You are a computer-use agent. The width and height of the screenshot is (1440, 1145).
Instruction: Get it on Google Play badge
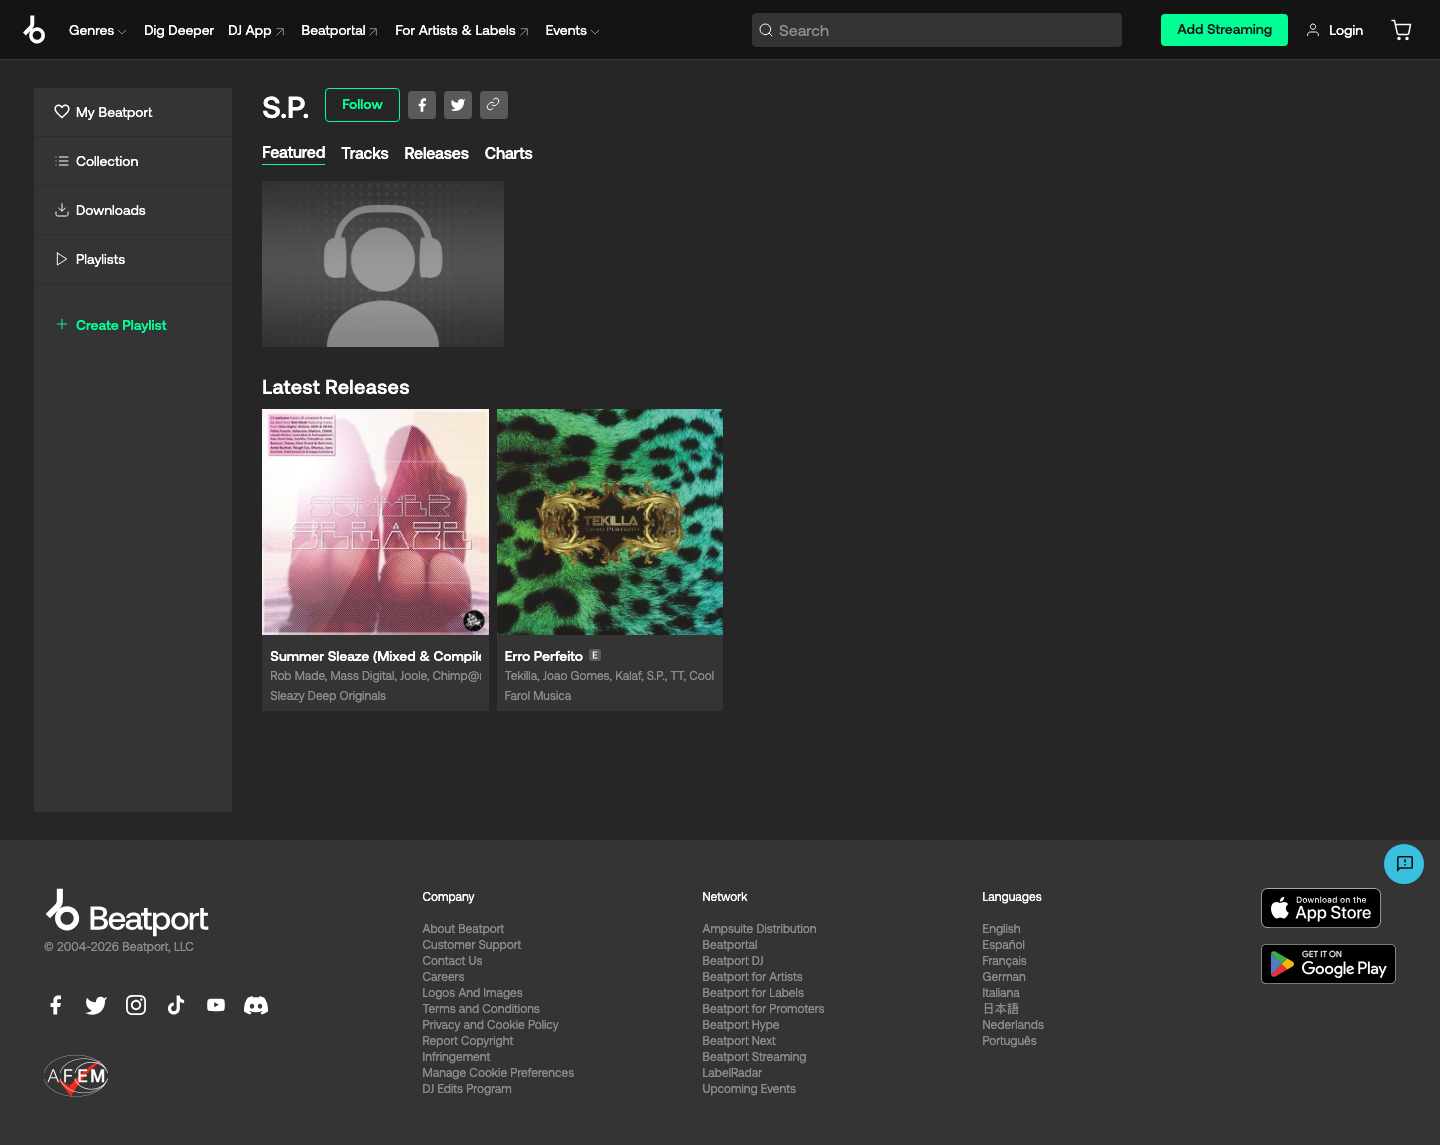click(1328, 964)
